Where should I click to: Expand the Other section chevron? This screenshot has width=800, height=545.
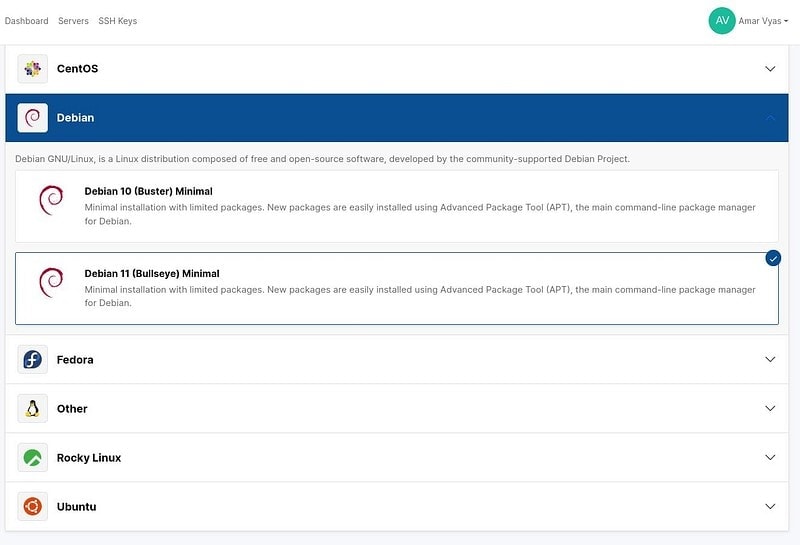coord(770,408)
